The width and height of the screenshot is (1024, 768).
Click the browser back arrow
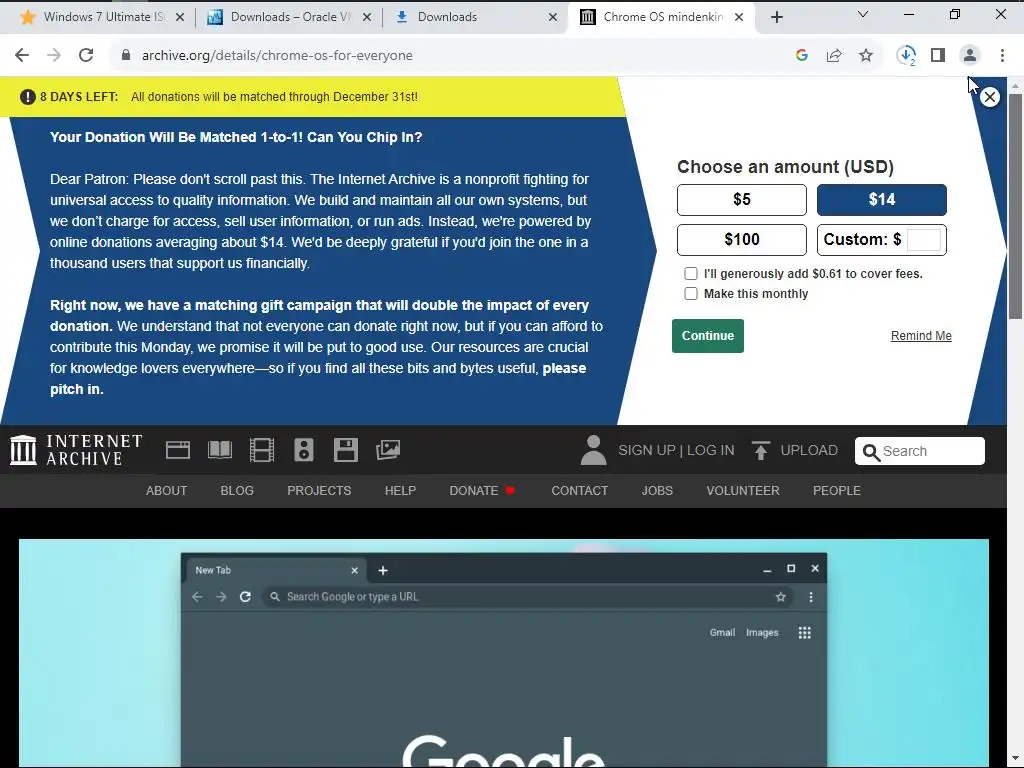tap(22, 56)
